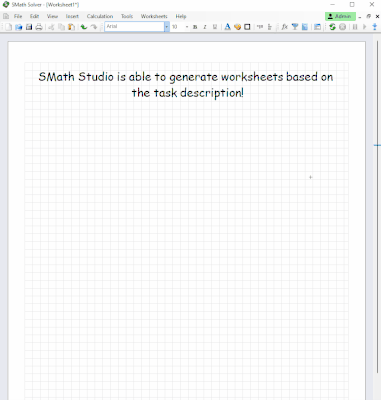
Task: Minimize the inner worksheet window
Action: tap(360, 16)
